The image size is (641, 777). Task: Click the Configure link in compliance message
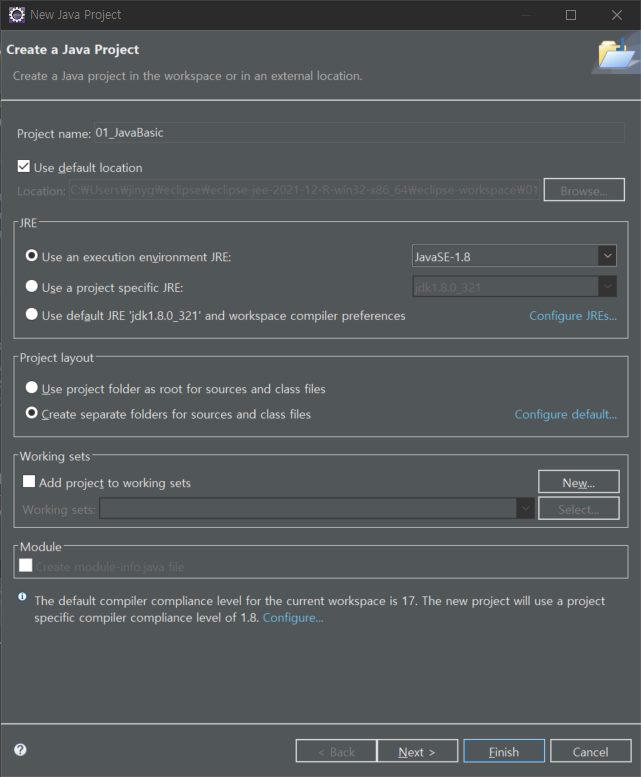pyautogui.click(x=293, y=618)
